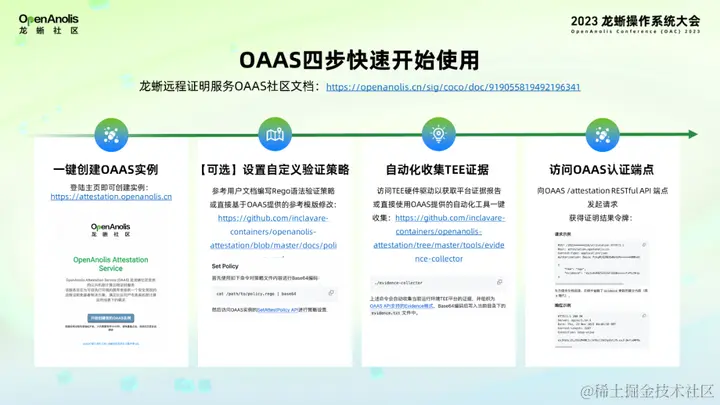Click the text 登陆主页即可创建实例
The image size is (720, 405).
pyautogui.click(x=109, y=187)
